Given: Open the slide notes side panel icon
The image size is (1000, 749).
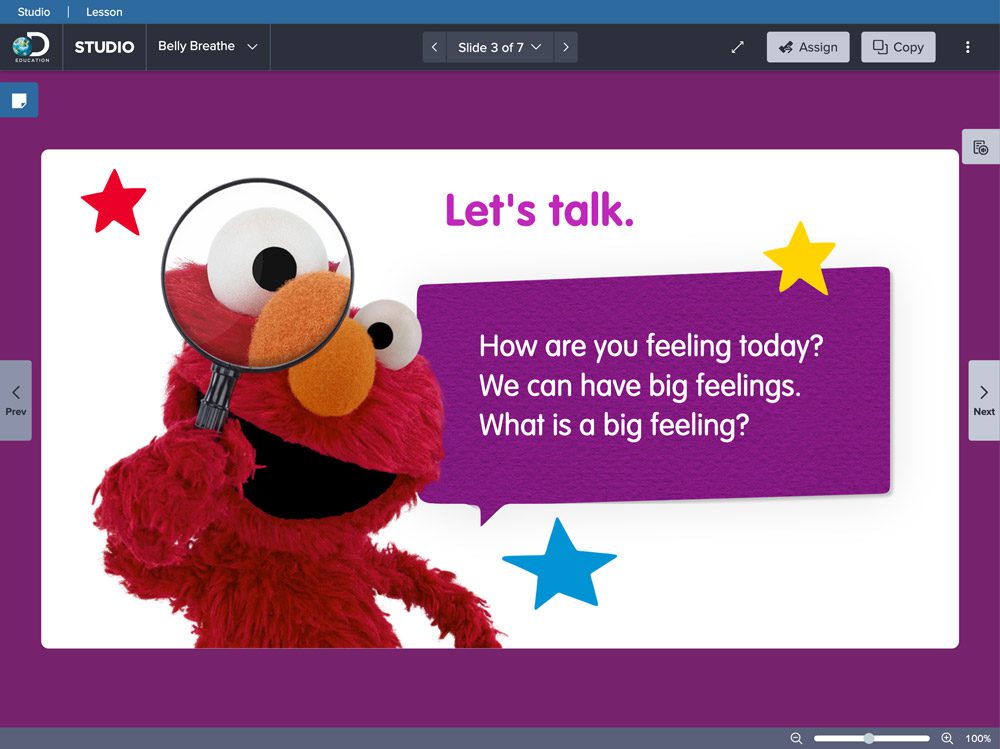Looking at the screenshot, I should click(980, 147).
